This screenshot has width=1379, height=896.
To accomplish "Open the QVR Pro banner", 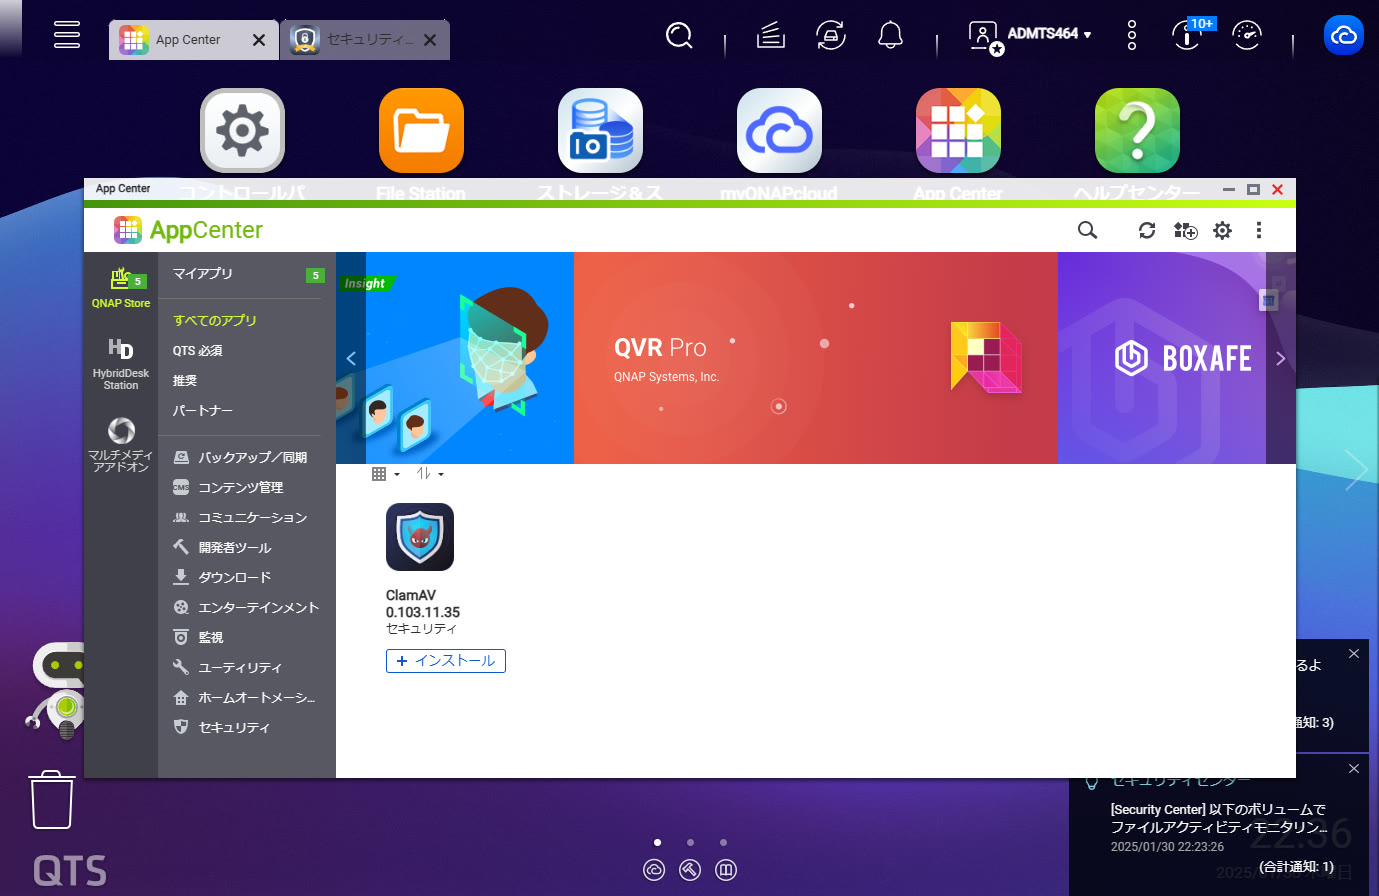I will pos(815,358).
